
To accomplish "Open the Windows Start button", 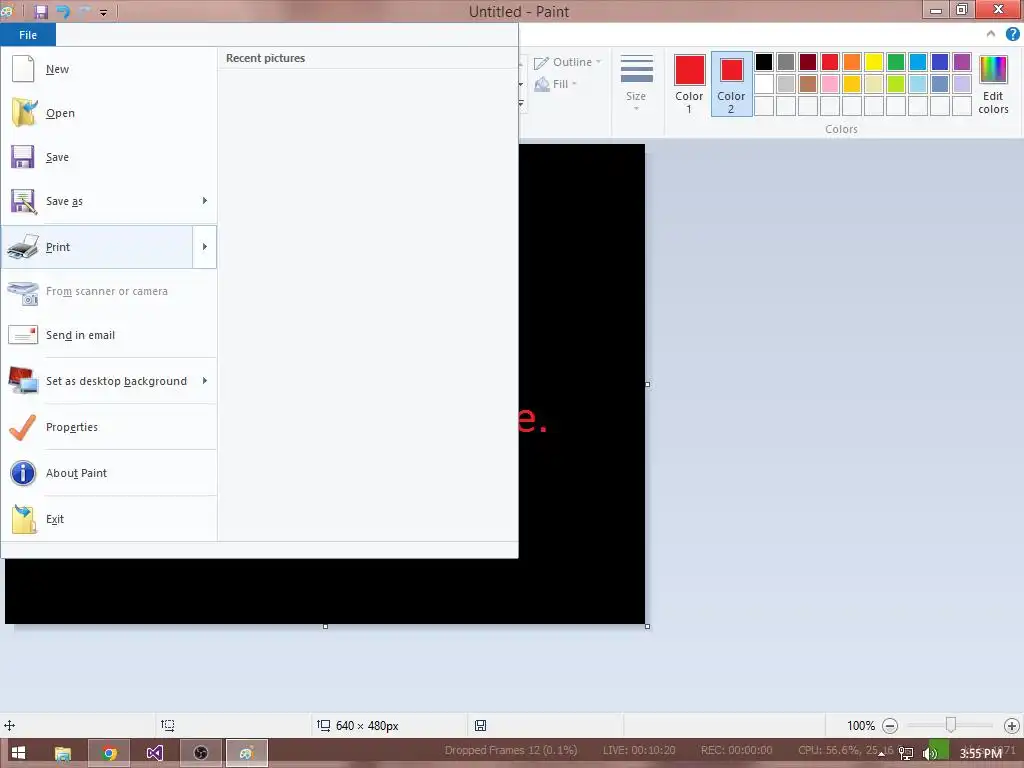I will pos(18,753).
